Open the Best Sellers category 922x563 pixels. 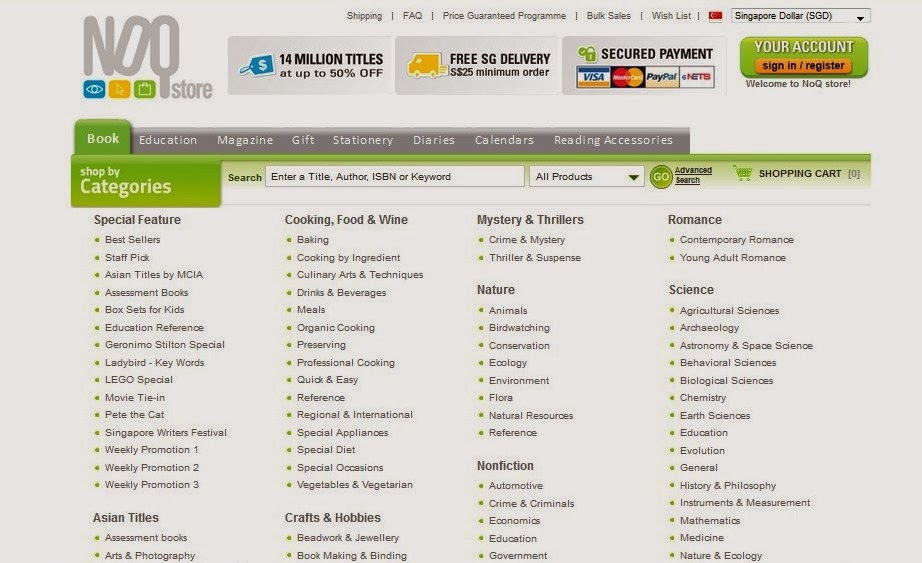coord(132,239)
